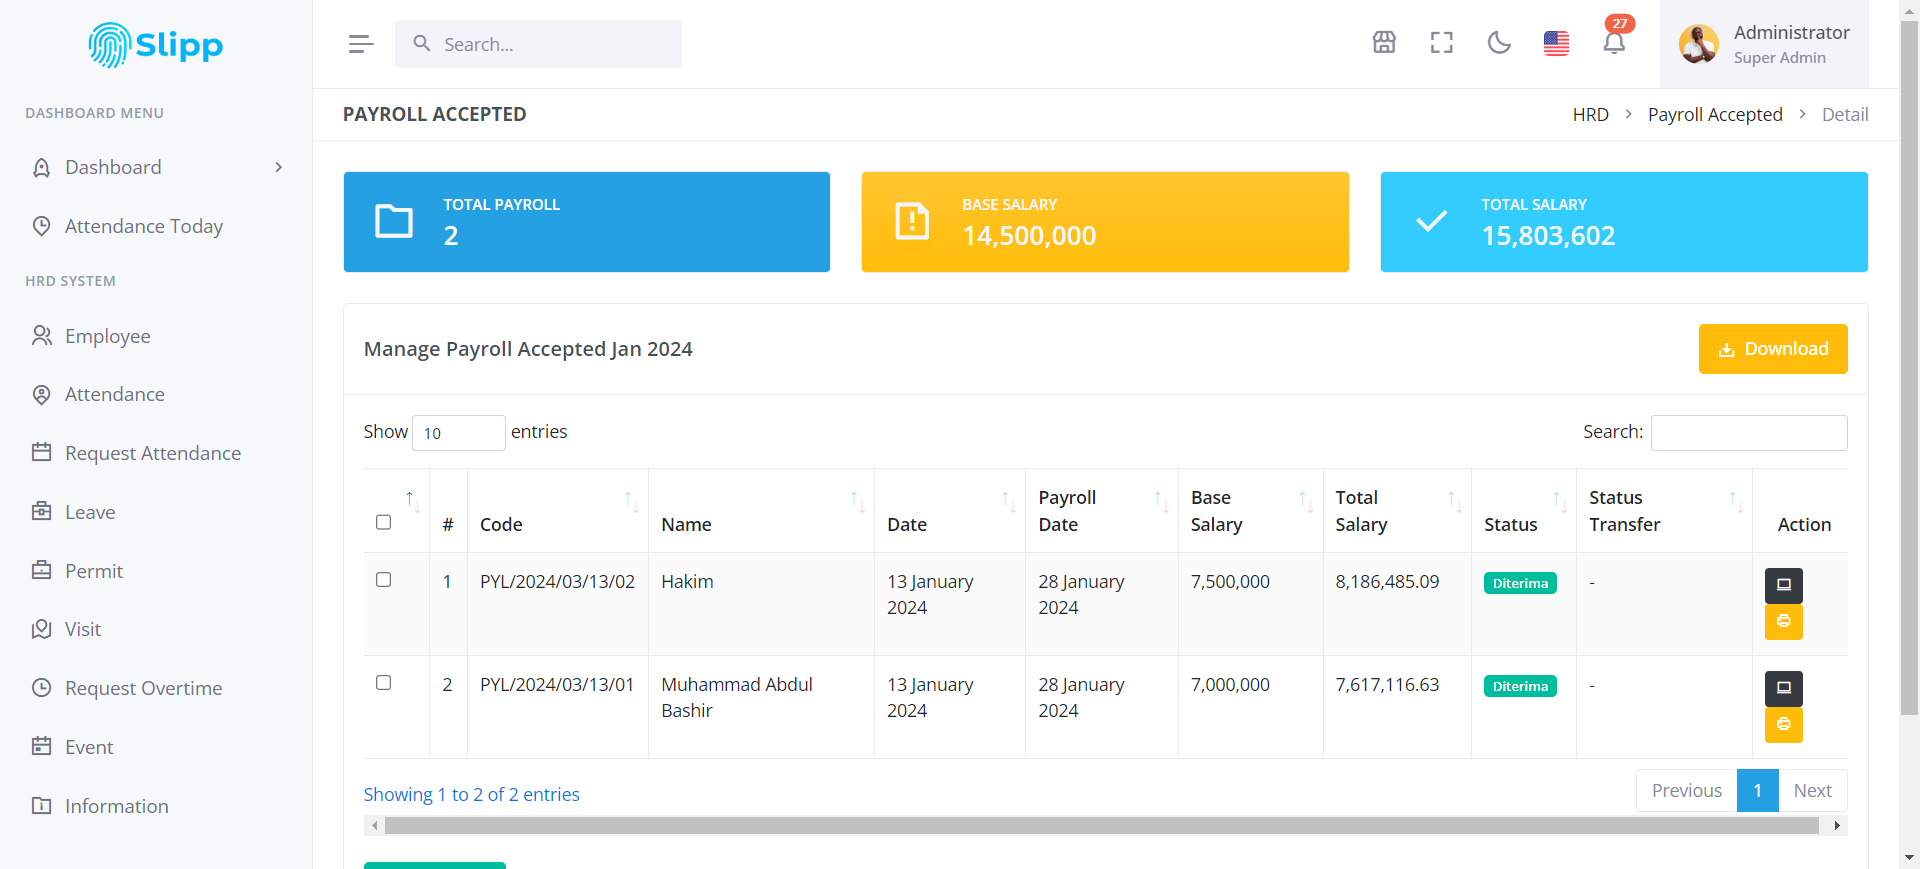Select checkbox for PYL/2024/03/13/01 row
This screenshot has height=869, width=1920.
click(x=383, y=683)
